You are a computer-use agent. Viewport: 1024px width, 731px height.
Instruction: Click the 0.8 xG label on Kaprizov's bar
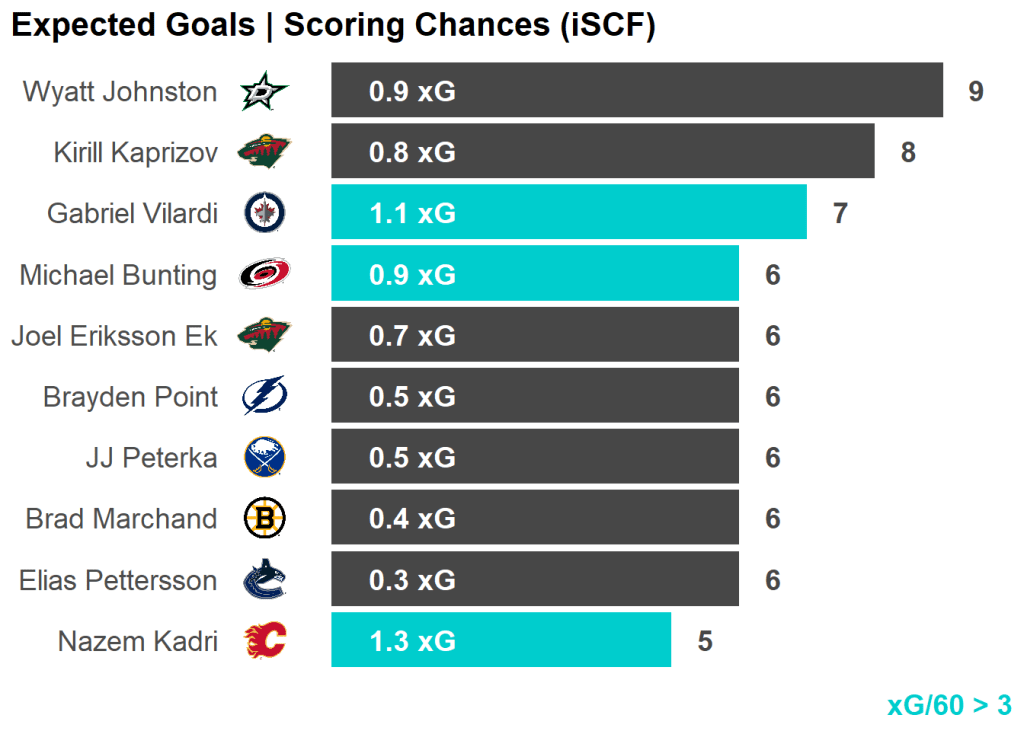[x=412, y=152]
